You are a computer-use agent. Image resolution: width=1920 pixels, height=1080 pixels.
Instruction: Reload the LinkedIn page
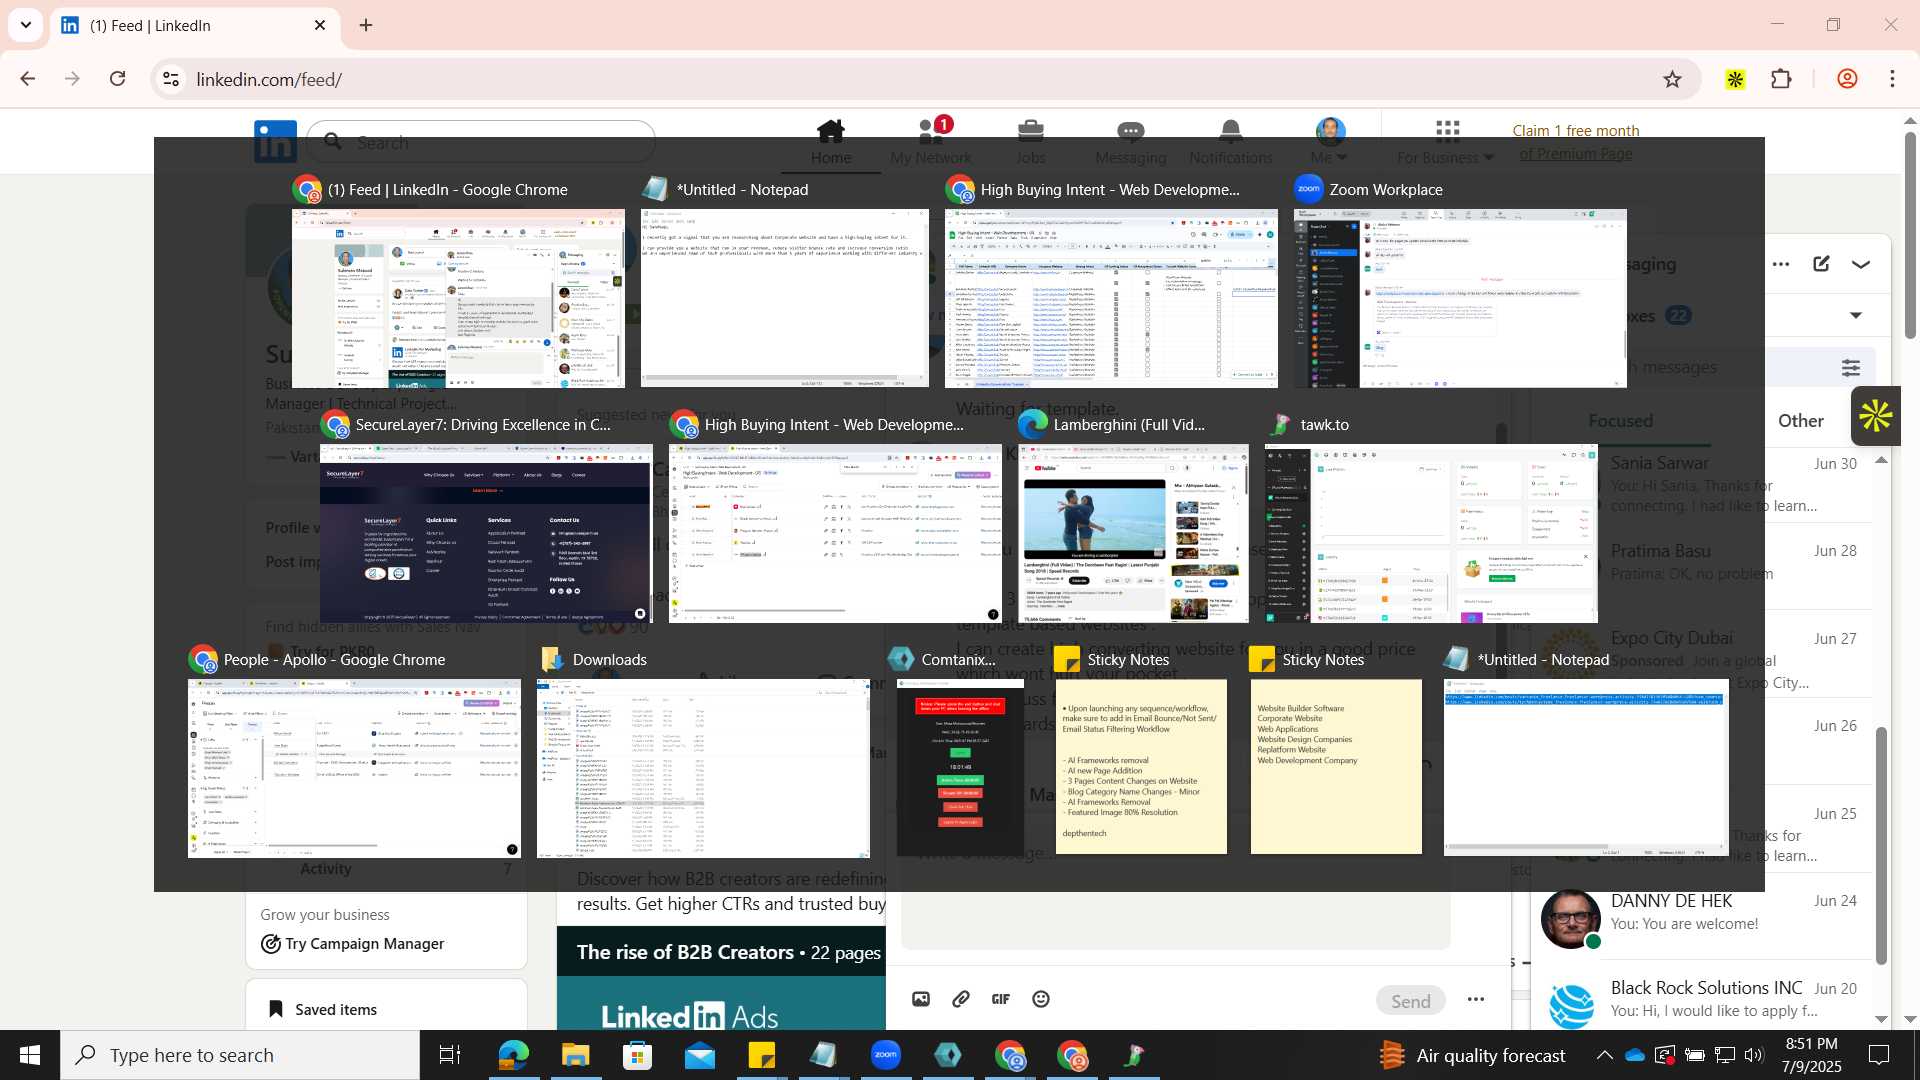(117, 79)
